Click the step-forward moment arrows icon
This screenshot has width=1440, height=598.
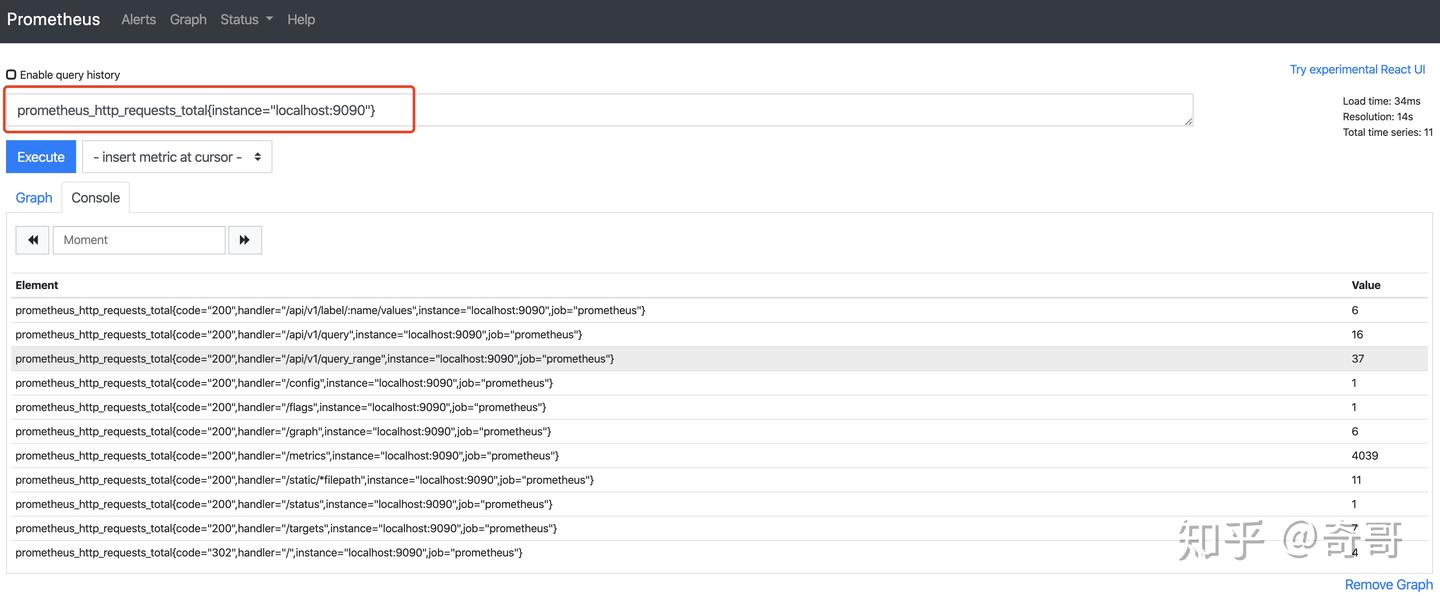(245, 240)
